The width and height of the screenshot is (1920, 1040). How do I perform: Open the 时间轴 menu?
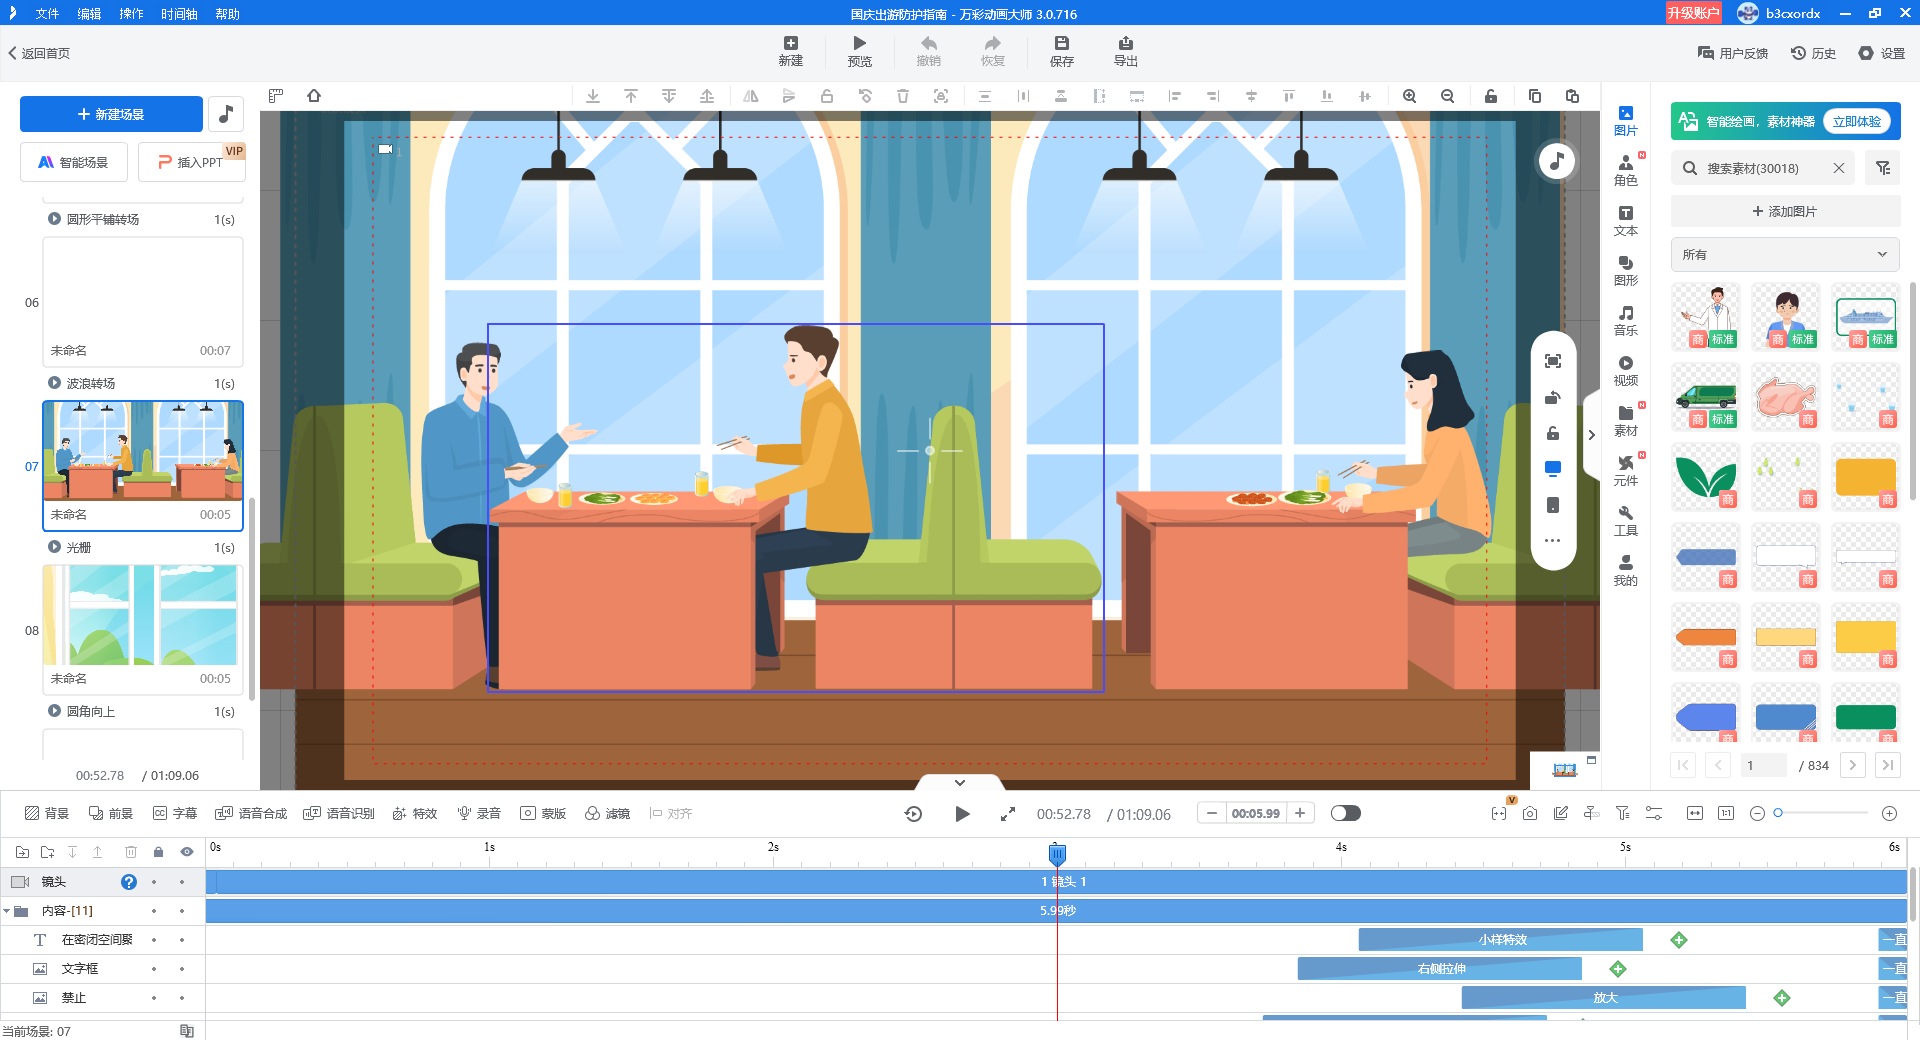click(179, 14)
